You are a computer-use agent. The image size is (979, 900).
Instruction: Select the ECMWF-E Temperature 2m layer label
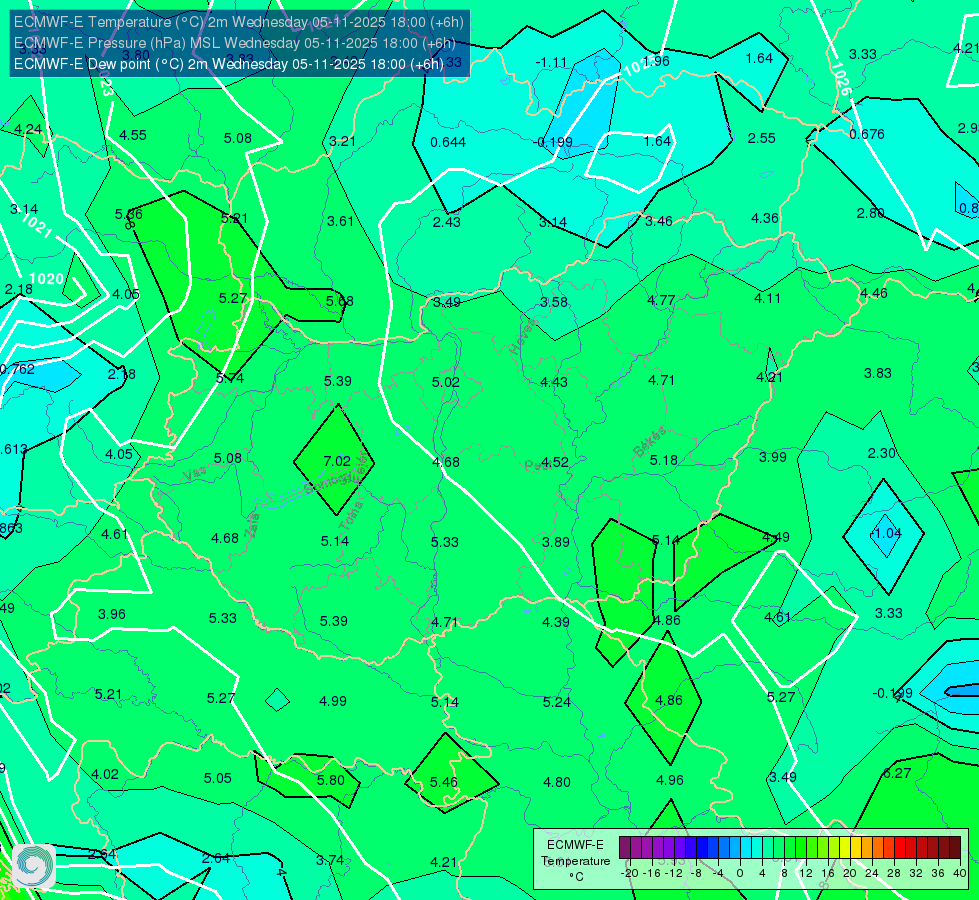pos(239,22)
